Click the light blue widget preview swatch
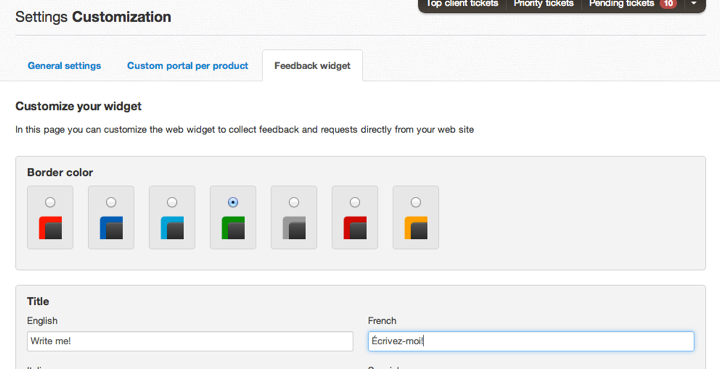Screen dimensions: 720x369 pos(172,228)
